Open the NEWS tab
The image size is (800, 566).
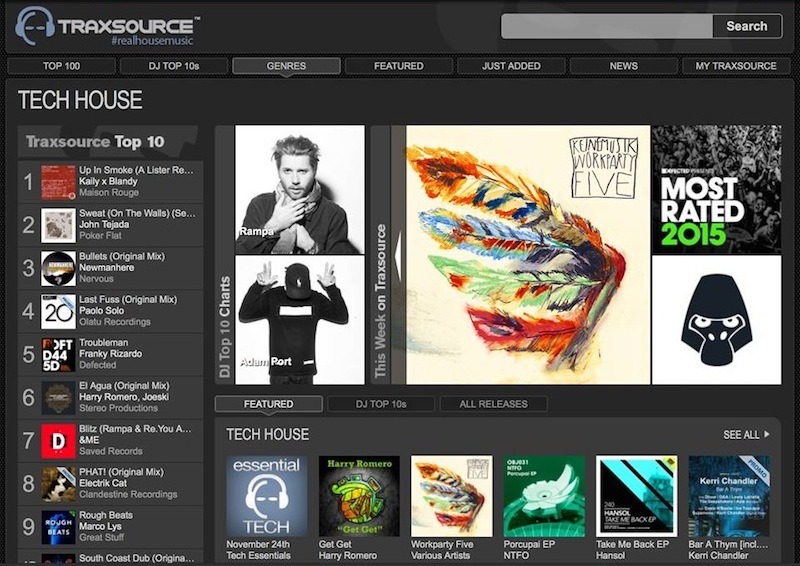click(623, 66)
